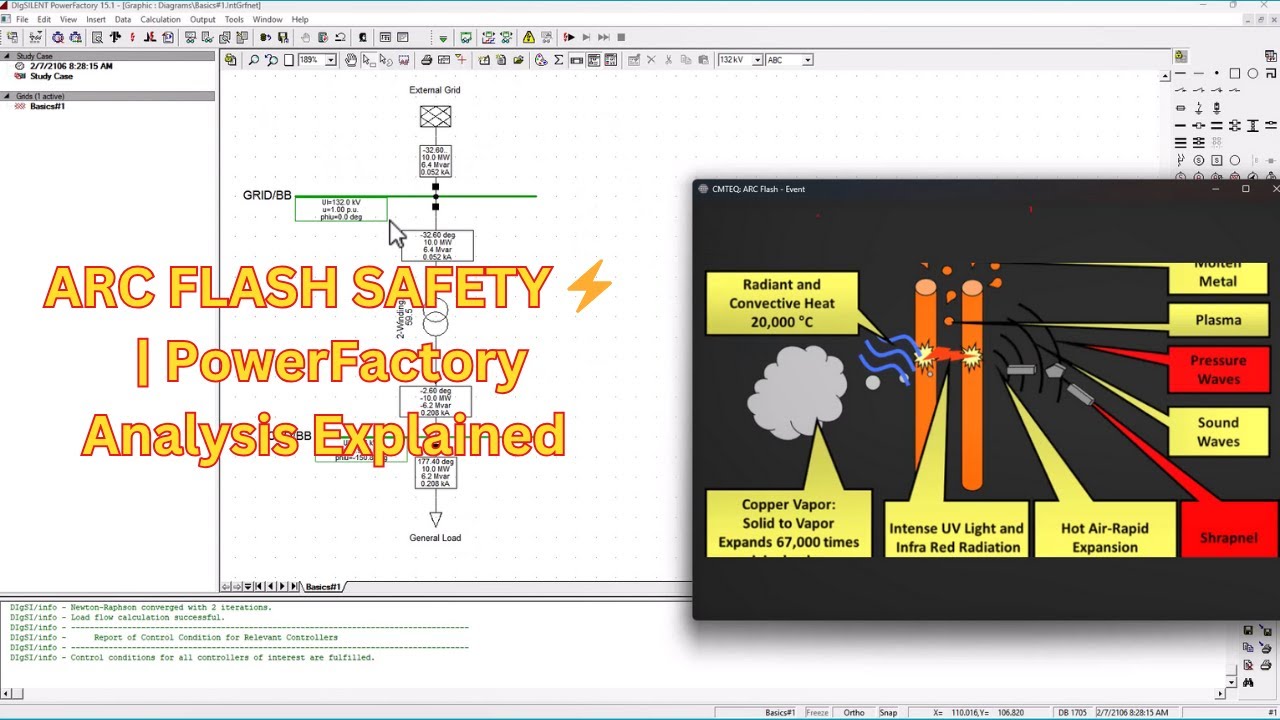The width and height of the screenshot is (1280, 720).
Task: Click 'Newton-Raphson converged with 2 iterations' message
Action: [x=141, y=607]
